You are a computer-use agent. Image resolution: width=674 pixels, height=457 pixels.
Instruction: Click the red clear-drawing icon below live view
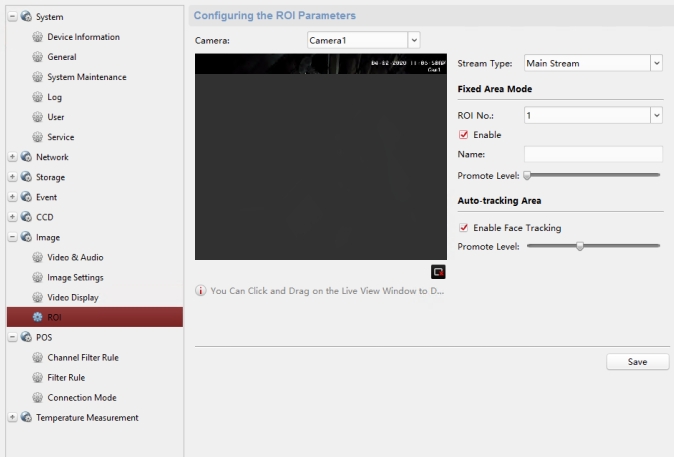pyautogui.click(x=438, y=271)
